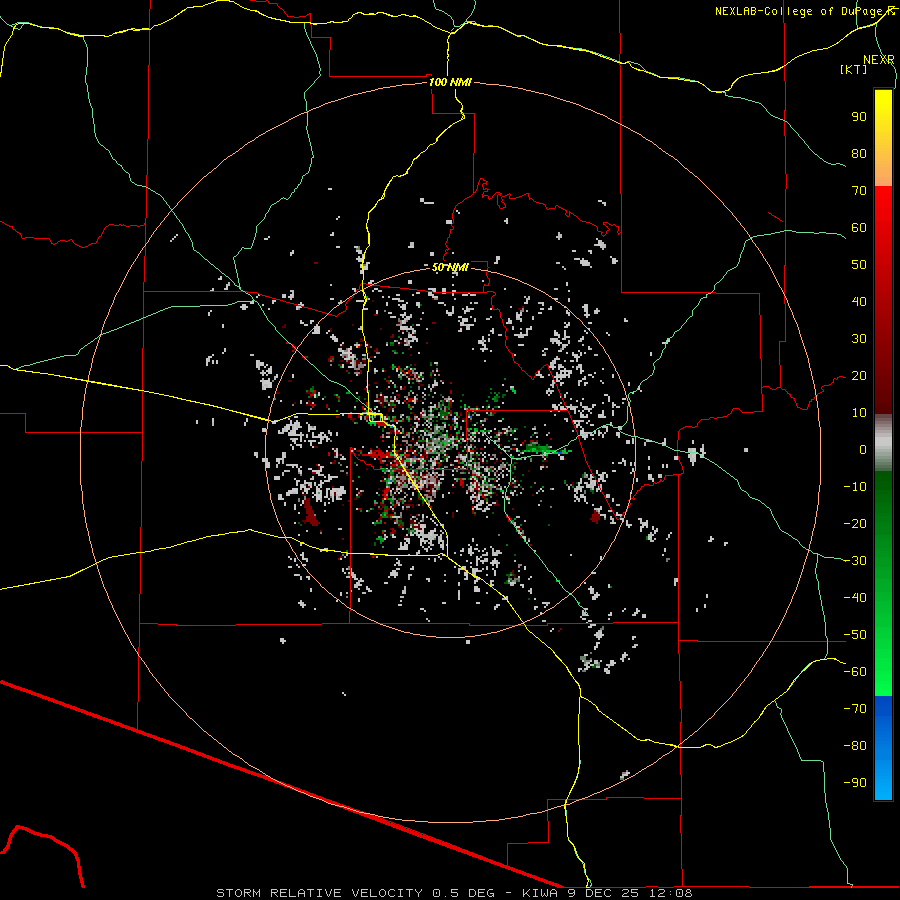This screenshot has height=900, width=900.
Task: Click the NEXLAB-College of DuPage credit text
Action: pyautogui.click(x=805, y=11)
